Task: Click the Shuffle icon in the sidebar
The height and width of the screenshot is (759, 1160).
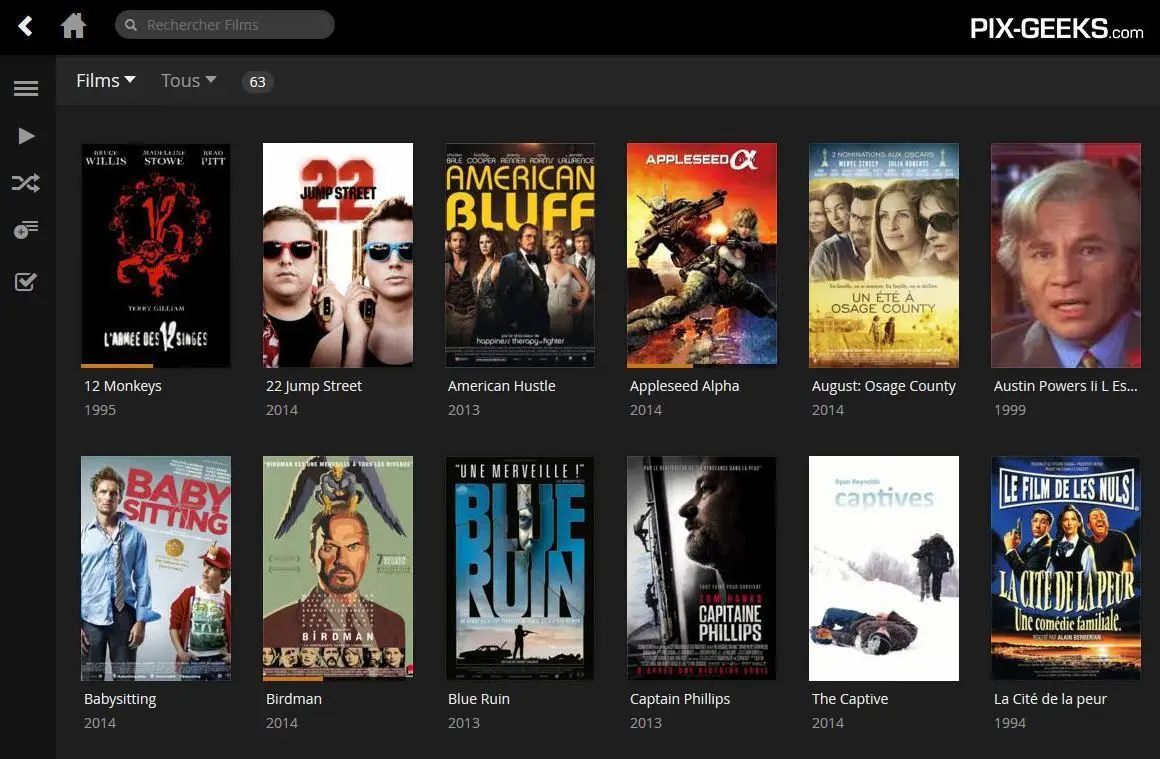Action: coord(26,183)
